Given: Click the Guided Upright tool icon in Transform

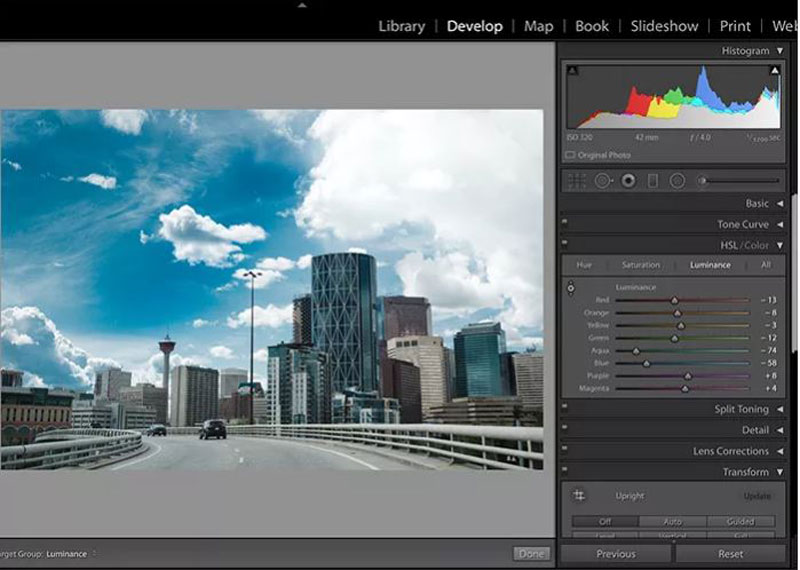Looking at the screenshot, I should [x=578, y=495].
